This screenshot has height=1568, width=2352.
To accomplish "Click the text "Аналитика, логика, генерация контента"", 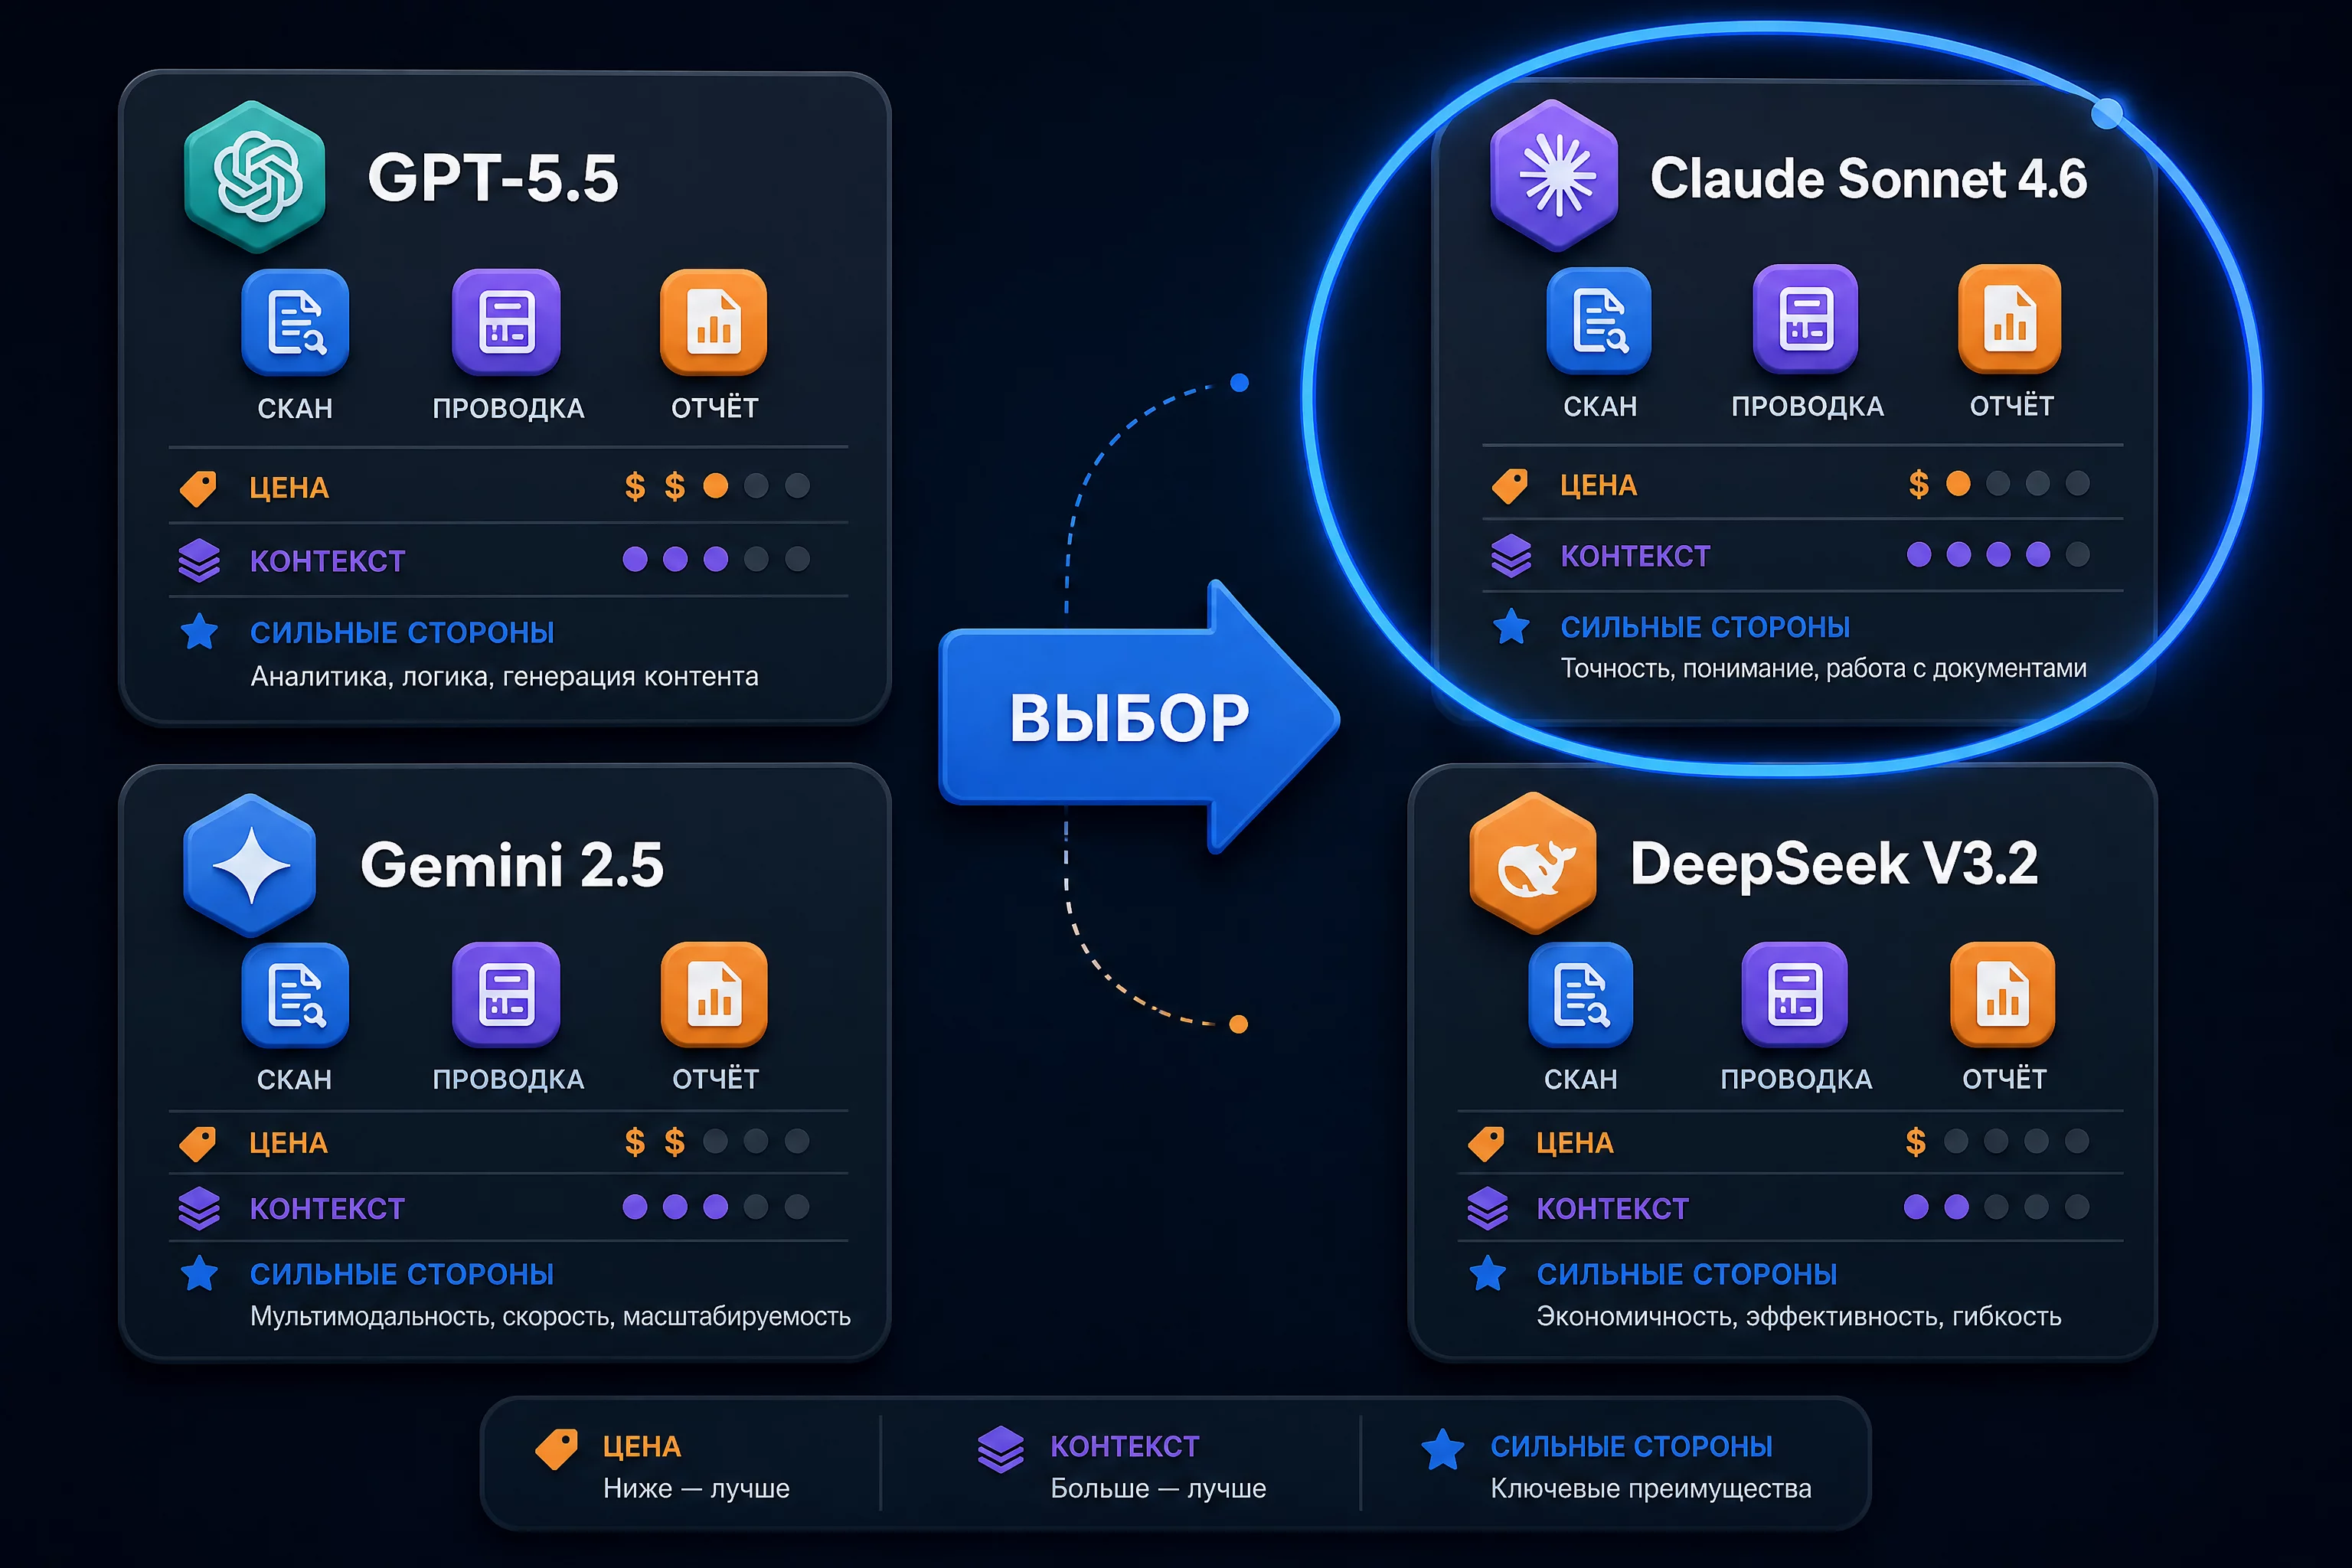I will coord(504,677).
